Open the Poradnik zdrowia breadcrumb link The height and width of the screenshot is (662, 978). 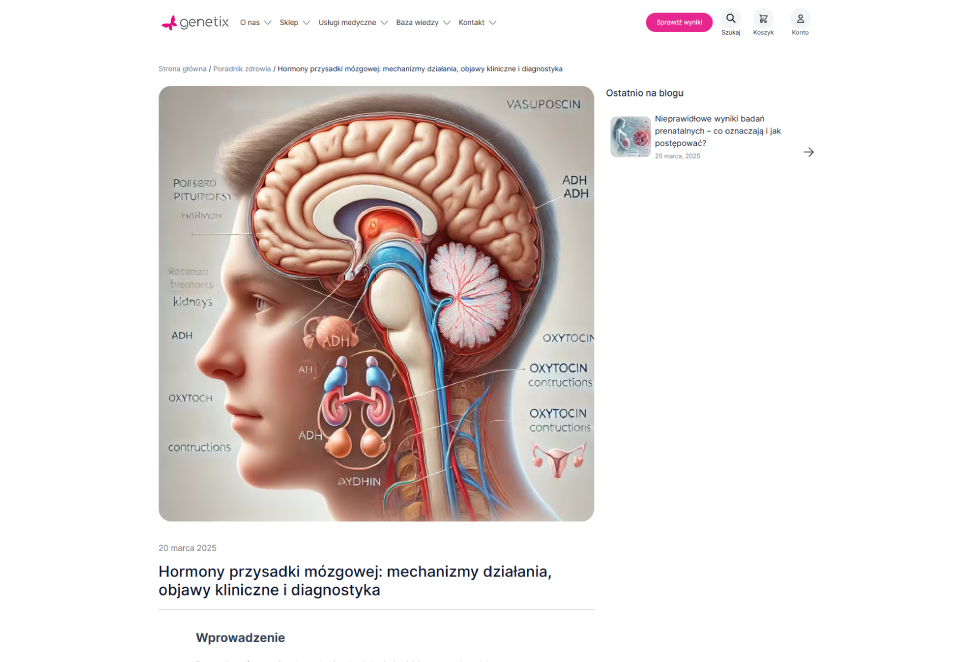[x=242, y=69]
